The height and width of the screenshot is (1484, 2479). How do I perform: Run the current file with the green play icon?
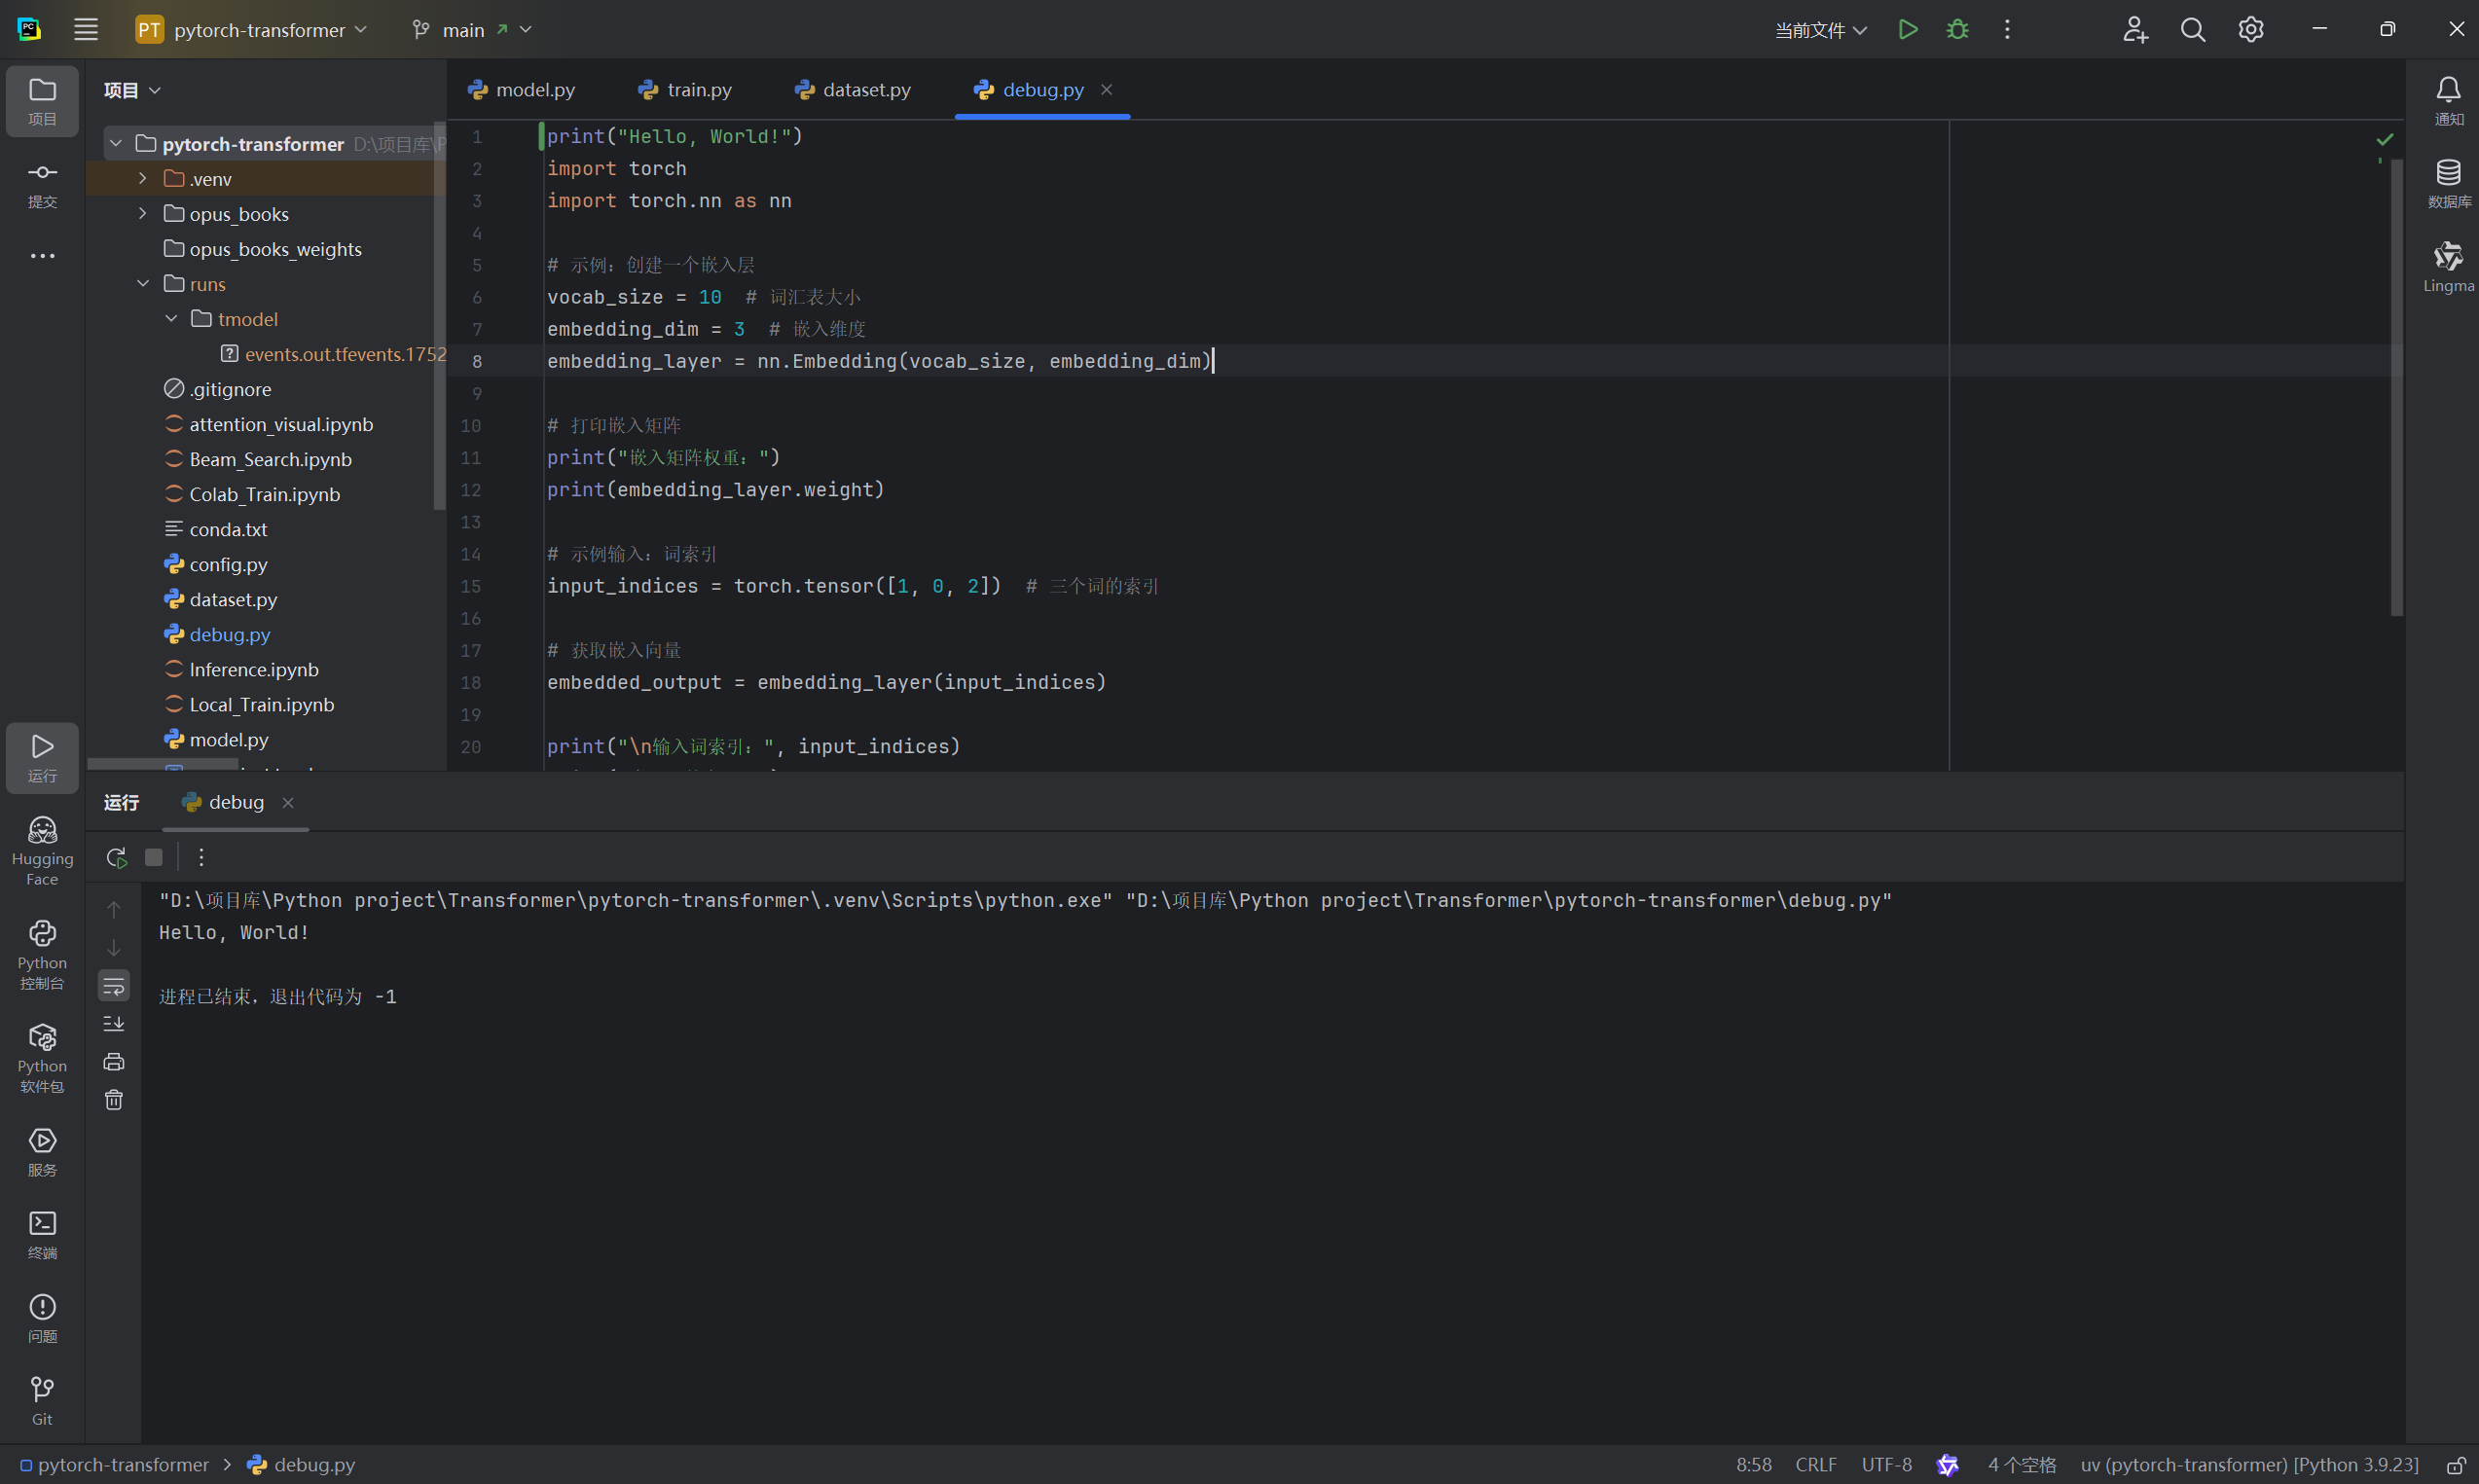click(x=1907, y=30)
